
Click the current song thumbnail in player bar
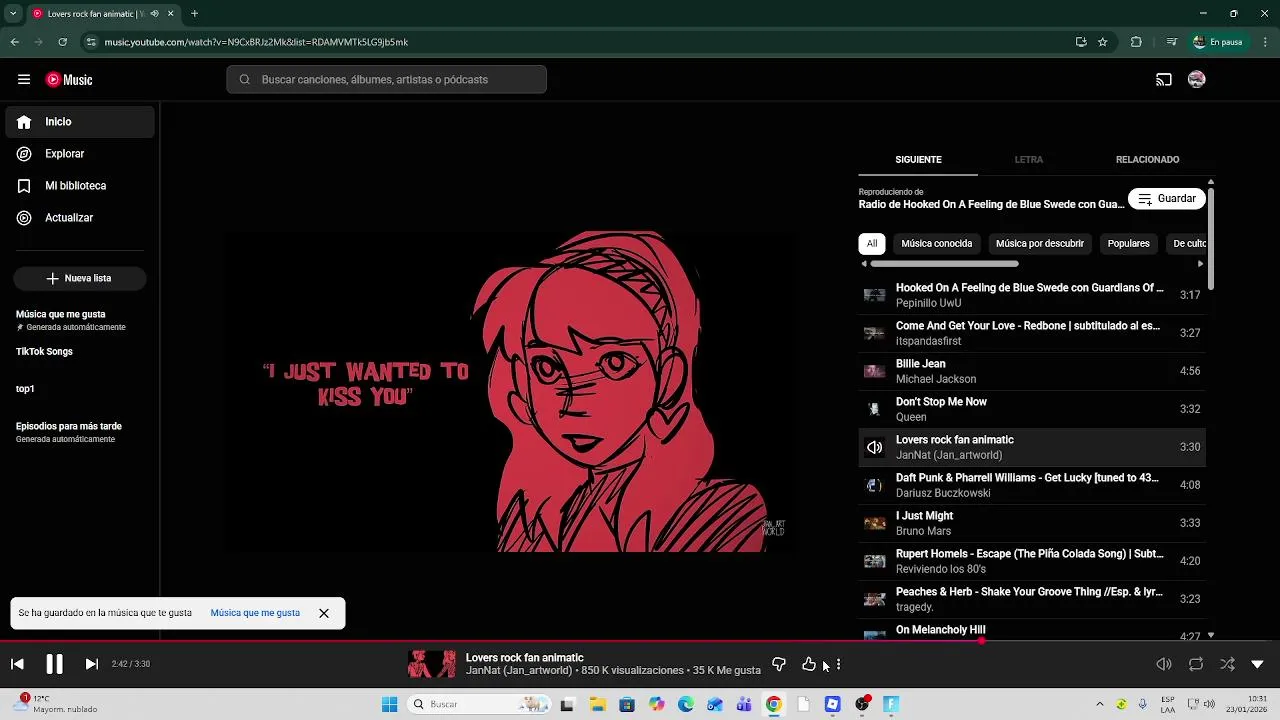point(432,664)
